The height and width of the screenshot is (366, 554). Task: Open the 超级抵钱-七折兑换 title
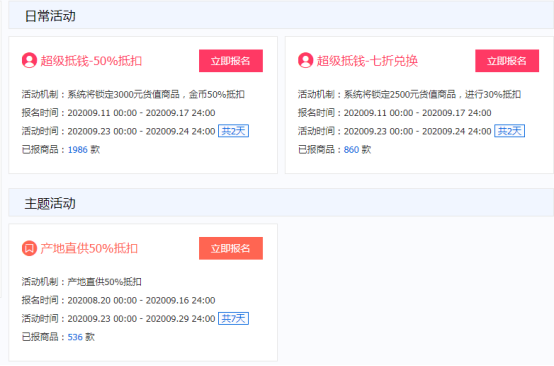point(367,61)
